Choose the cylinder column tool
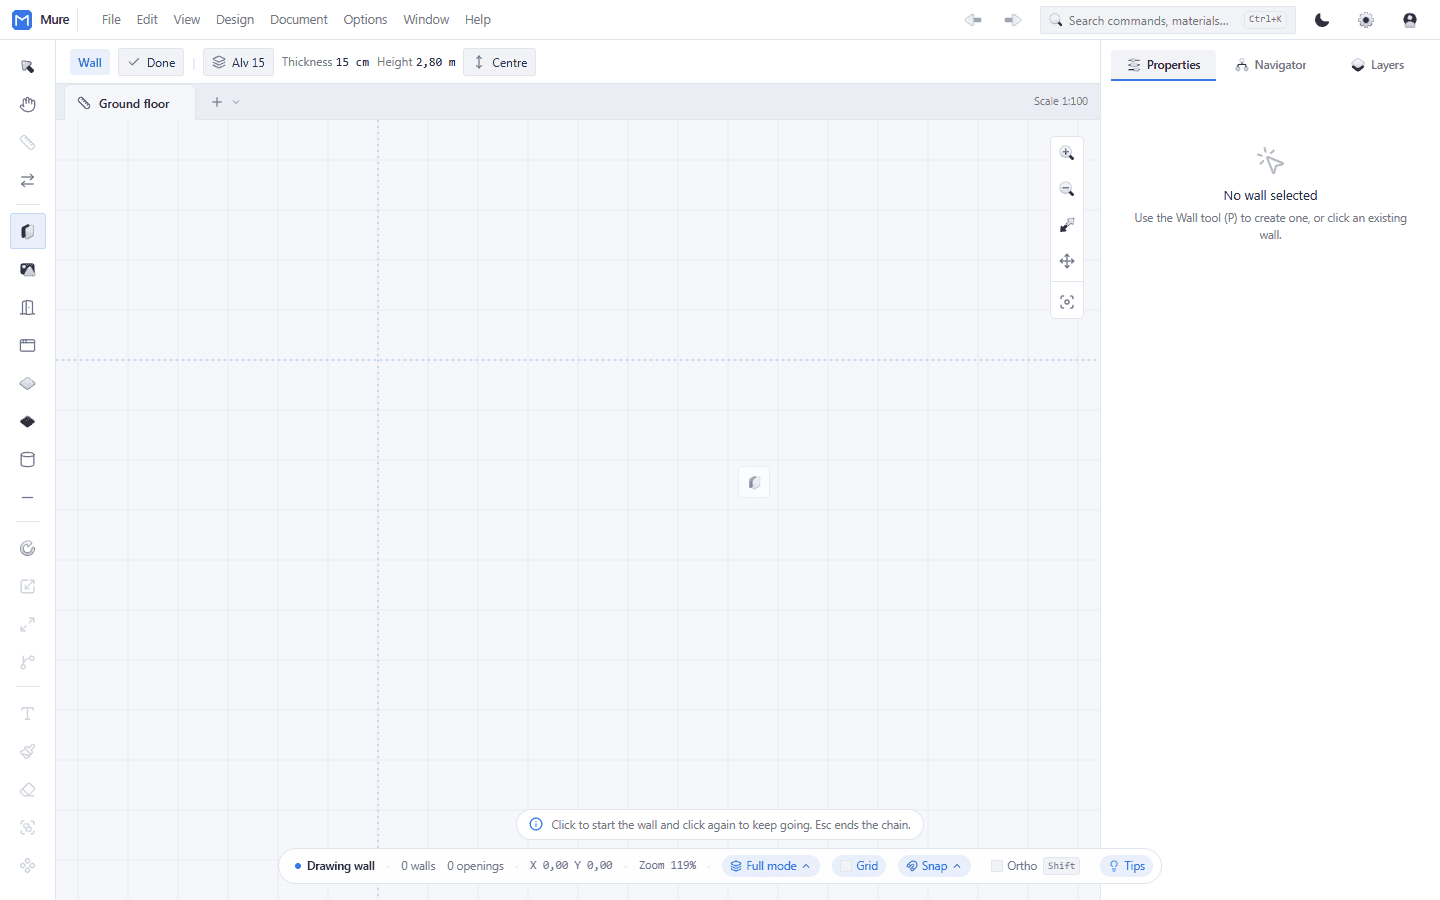This screenshot has height=900, width=1440. click(28, 460)
